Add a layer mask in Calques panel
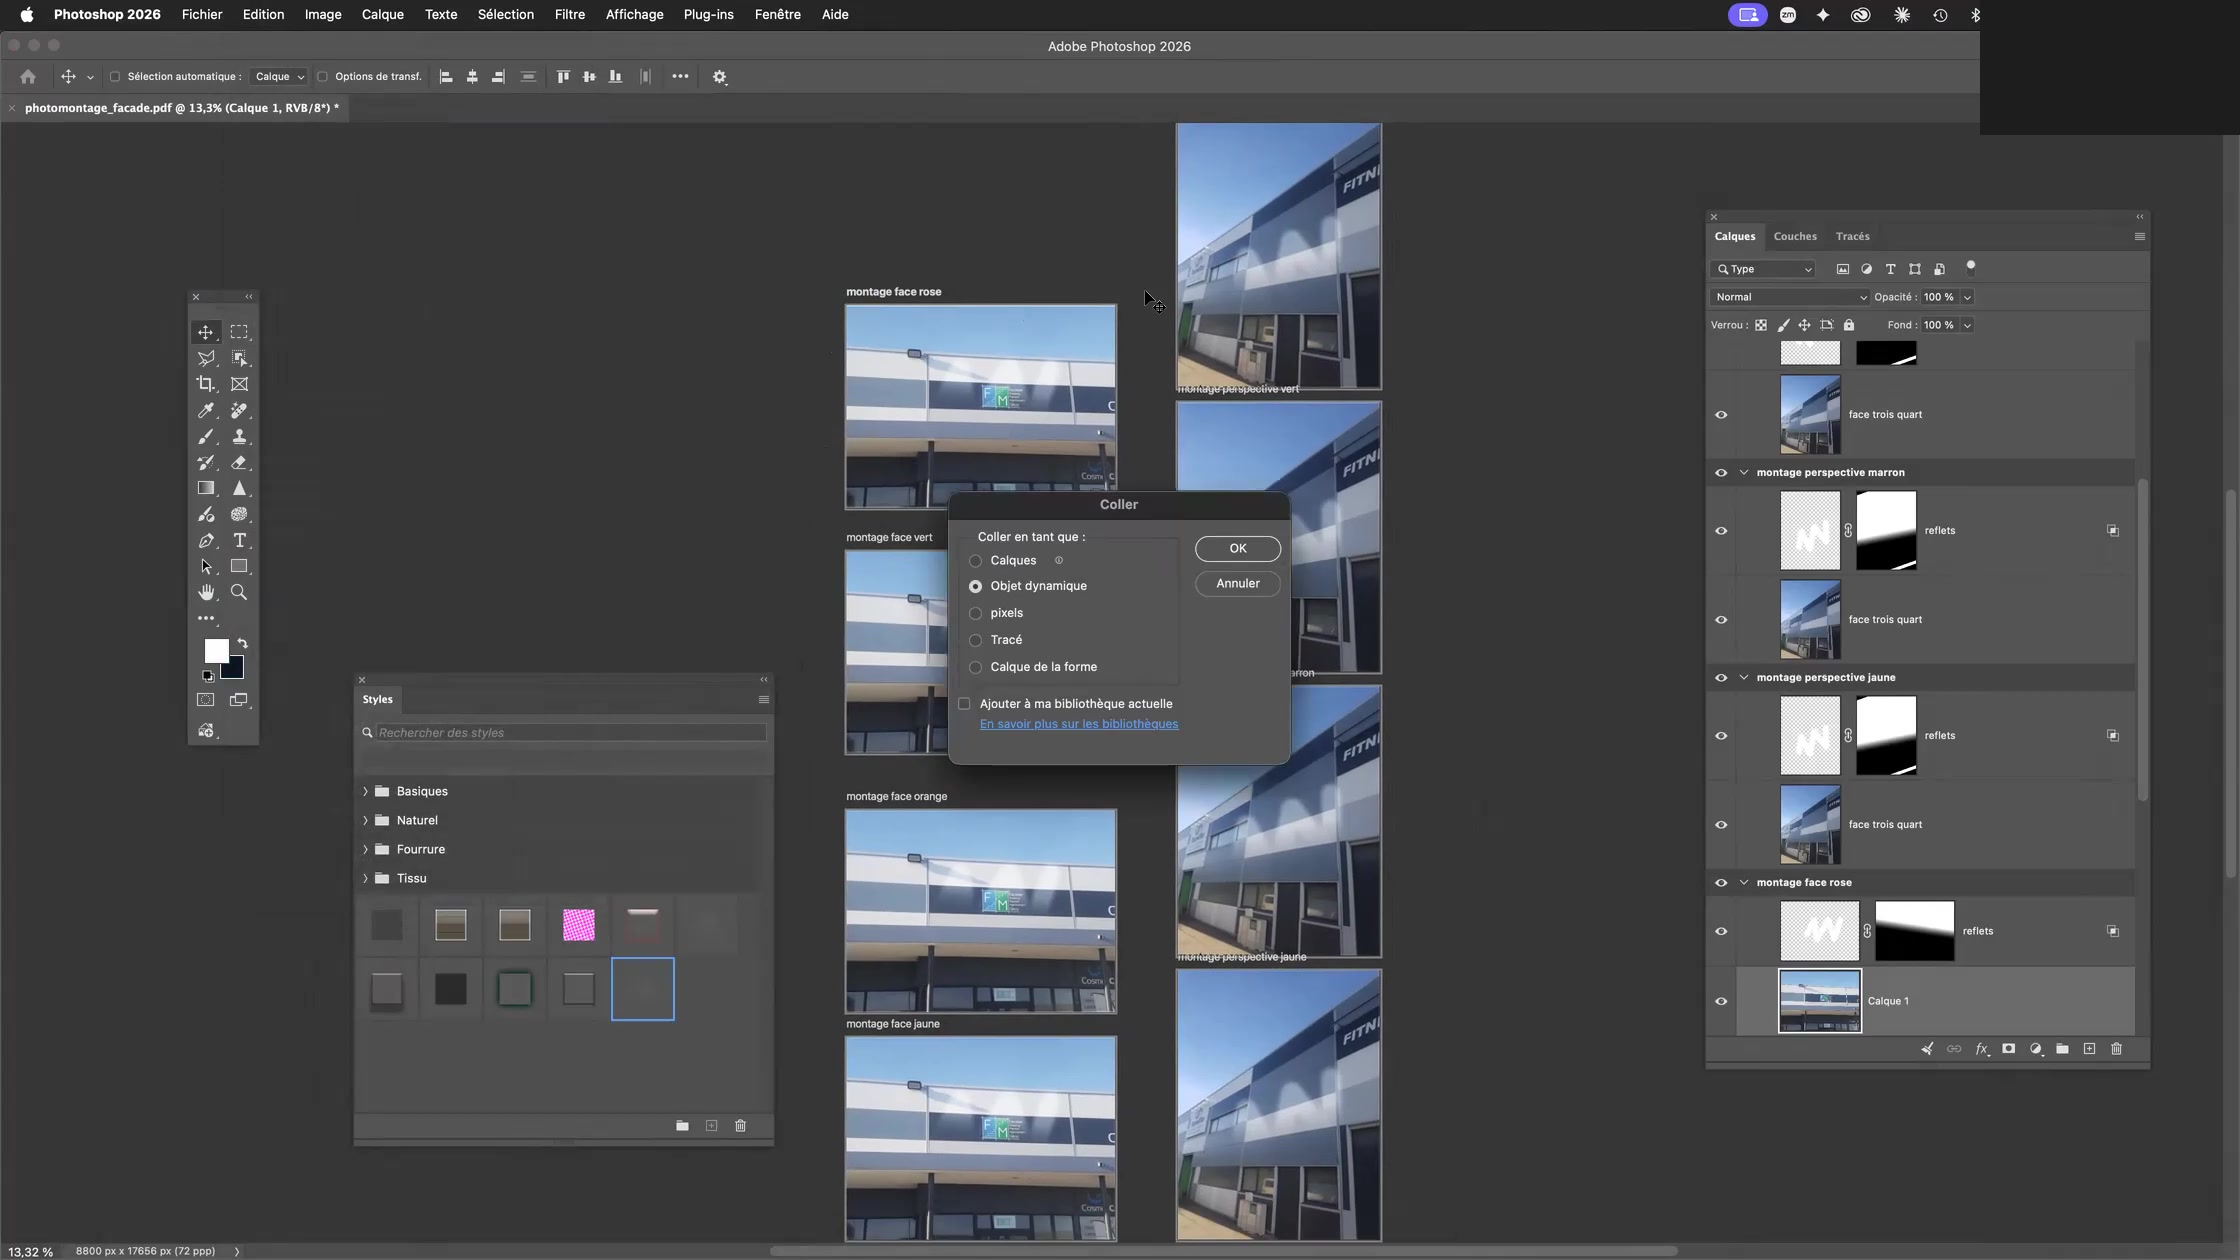This screenshot has height=1260, width=2240. (x=2008, y=1049)
